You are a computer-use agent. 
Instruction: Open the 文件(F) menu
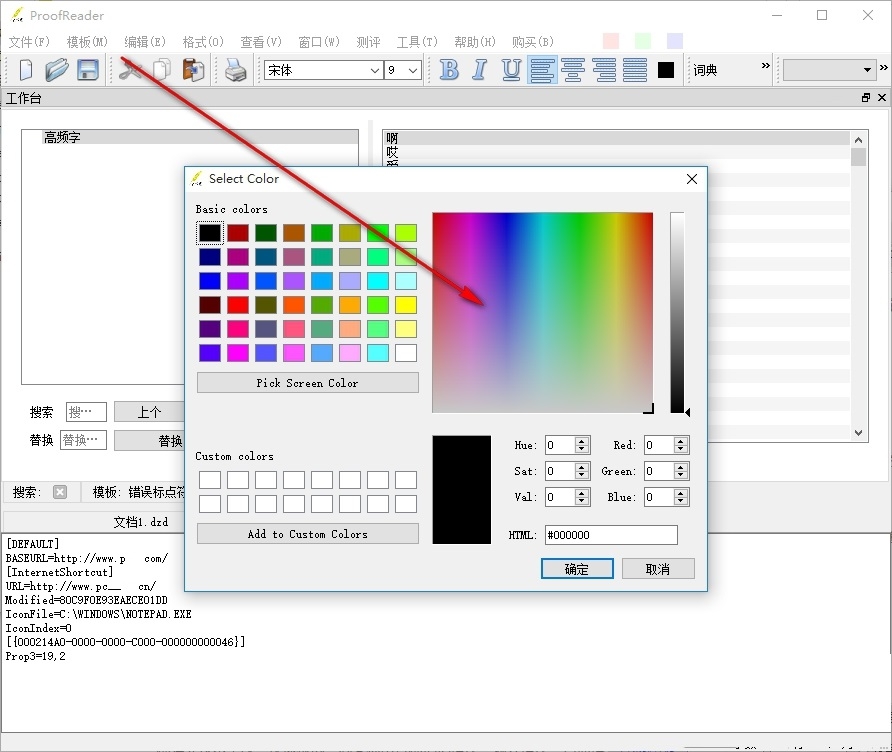[29, 42]
